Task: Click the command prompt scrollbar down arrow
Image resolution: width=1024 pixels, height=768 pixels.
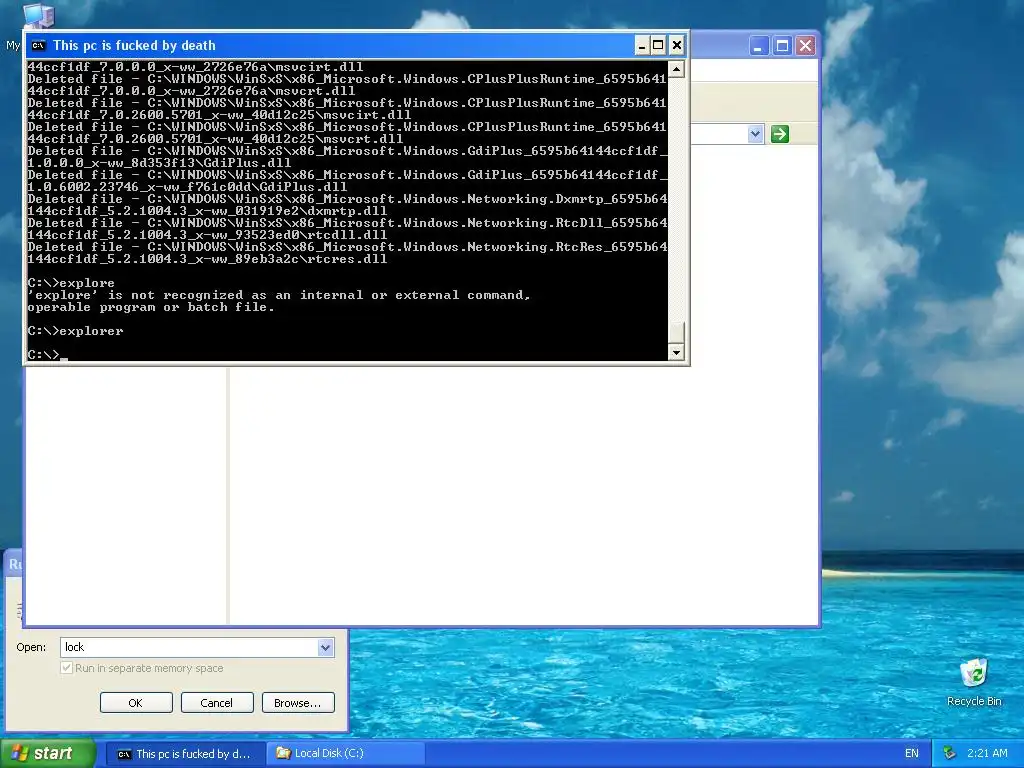Action: (676, 353)
